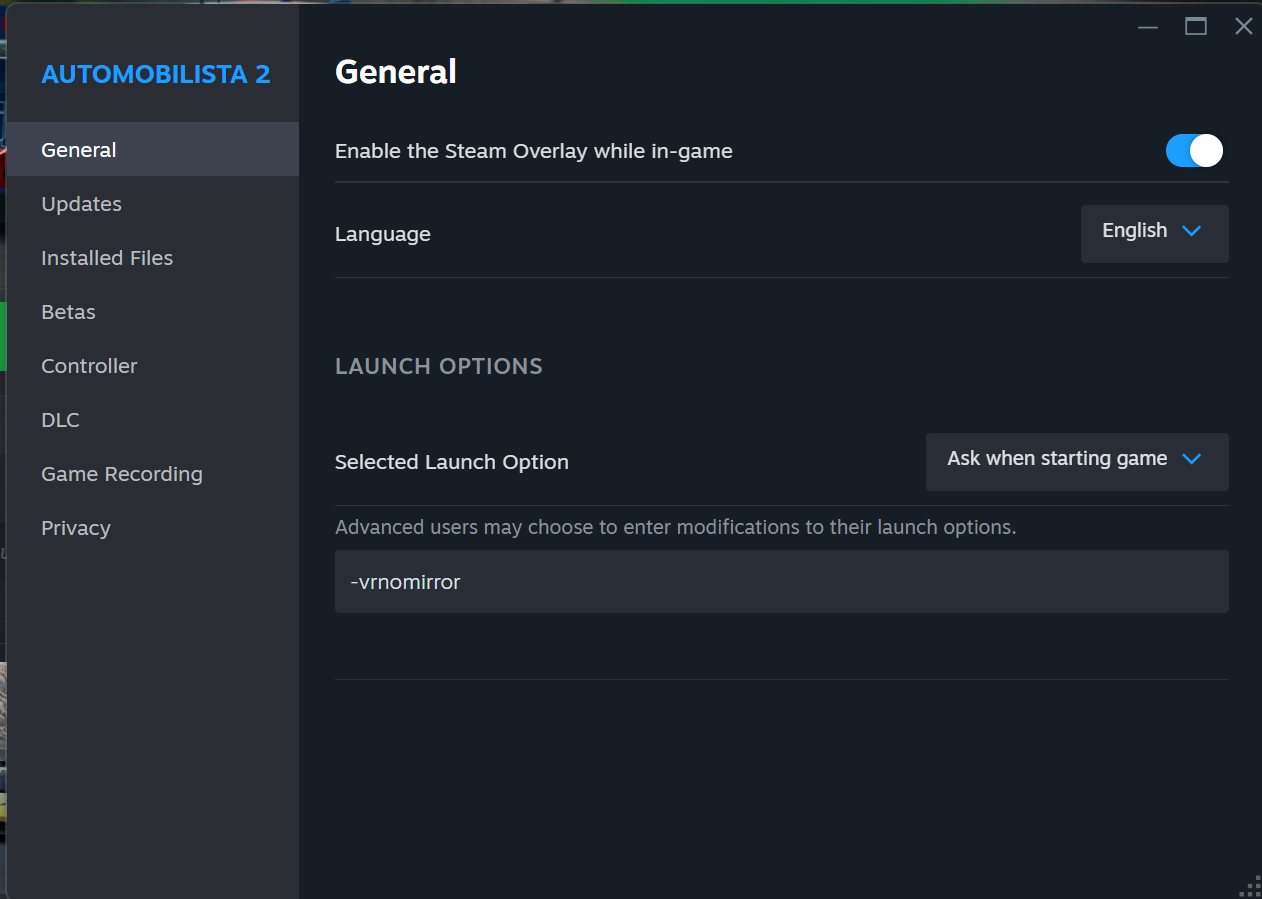Click the launch options field containing -vrnomirror

pos(781,581)
